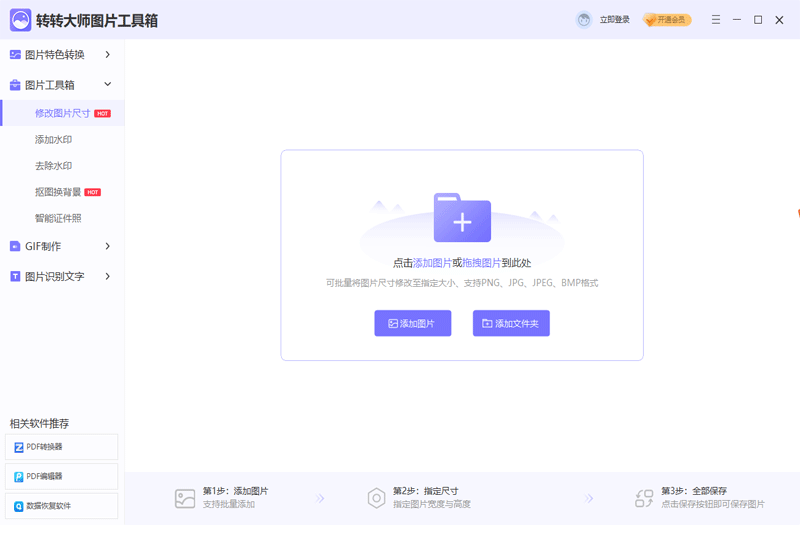Select 修改图片尺寸 menu item
This screenshot has width=800, height=533.
coord(62,113)
